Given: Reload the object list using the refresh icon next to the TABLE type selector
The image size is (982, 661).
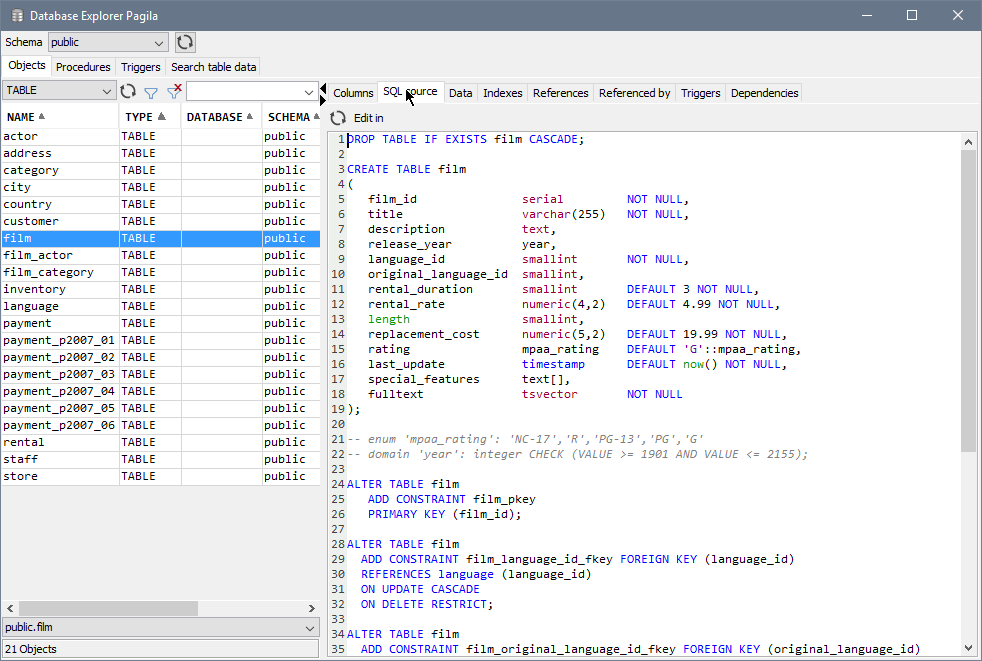Looking at the screenshot, I should tap(128, 91).
